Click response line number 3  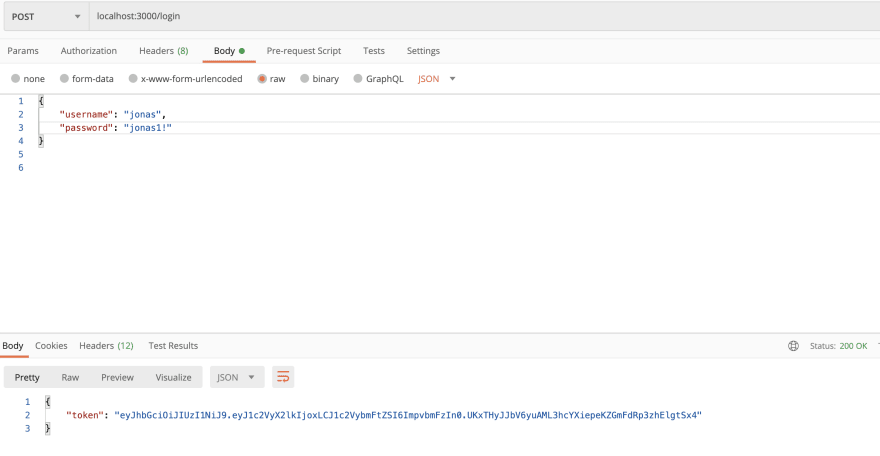28,429
